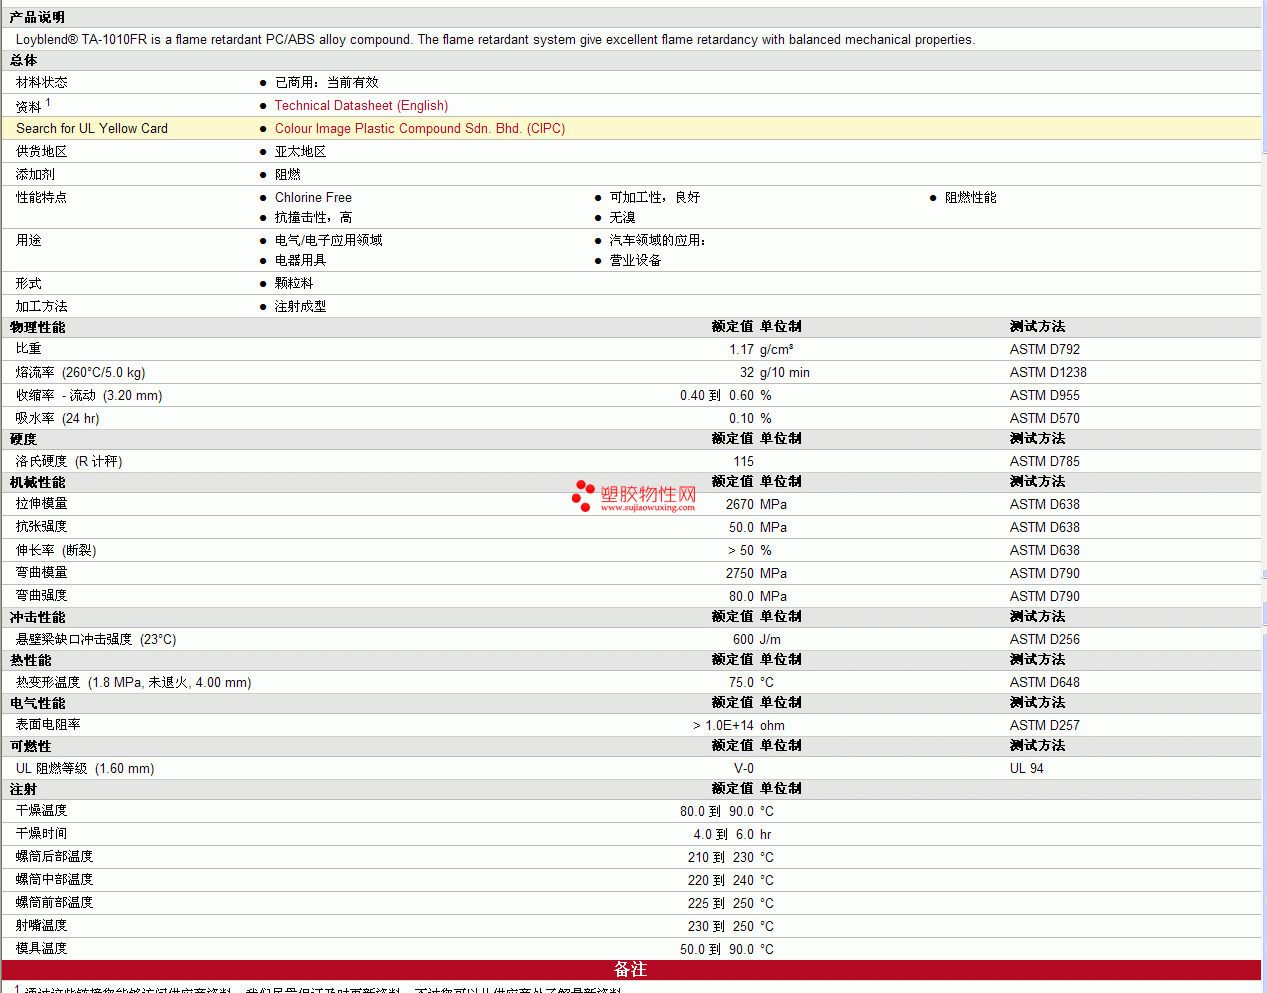Open Colour Image Plastic Compound Sdn. Bhd. (CIPC) link

pos(420,128)
